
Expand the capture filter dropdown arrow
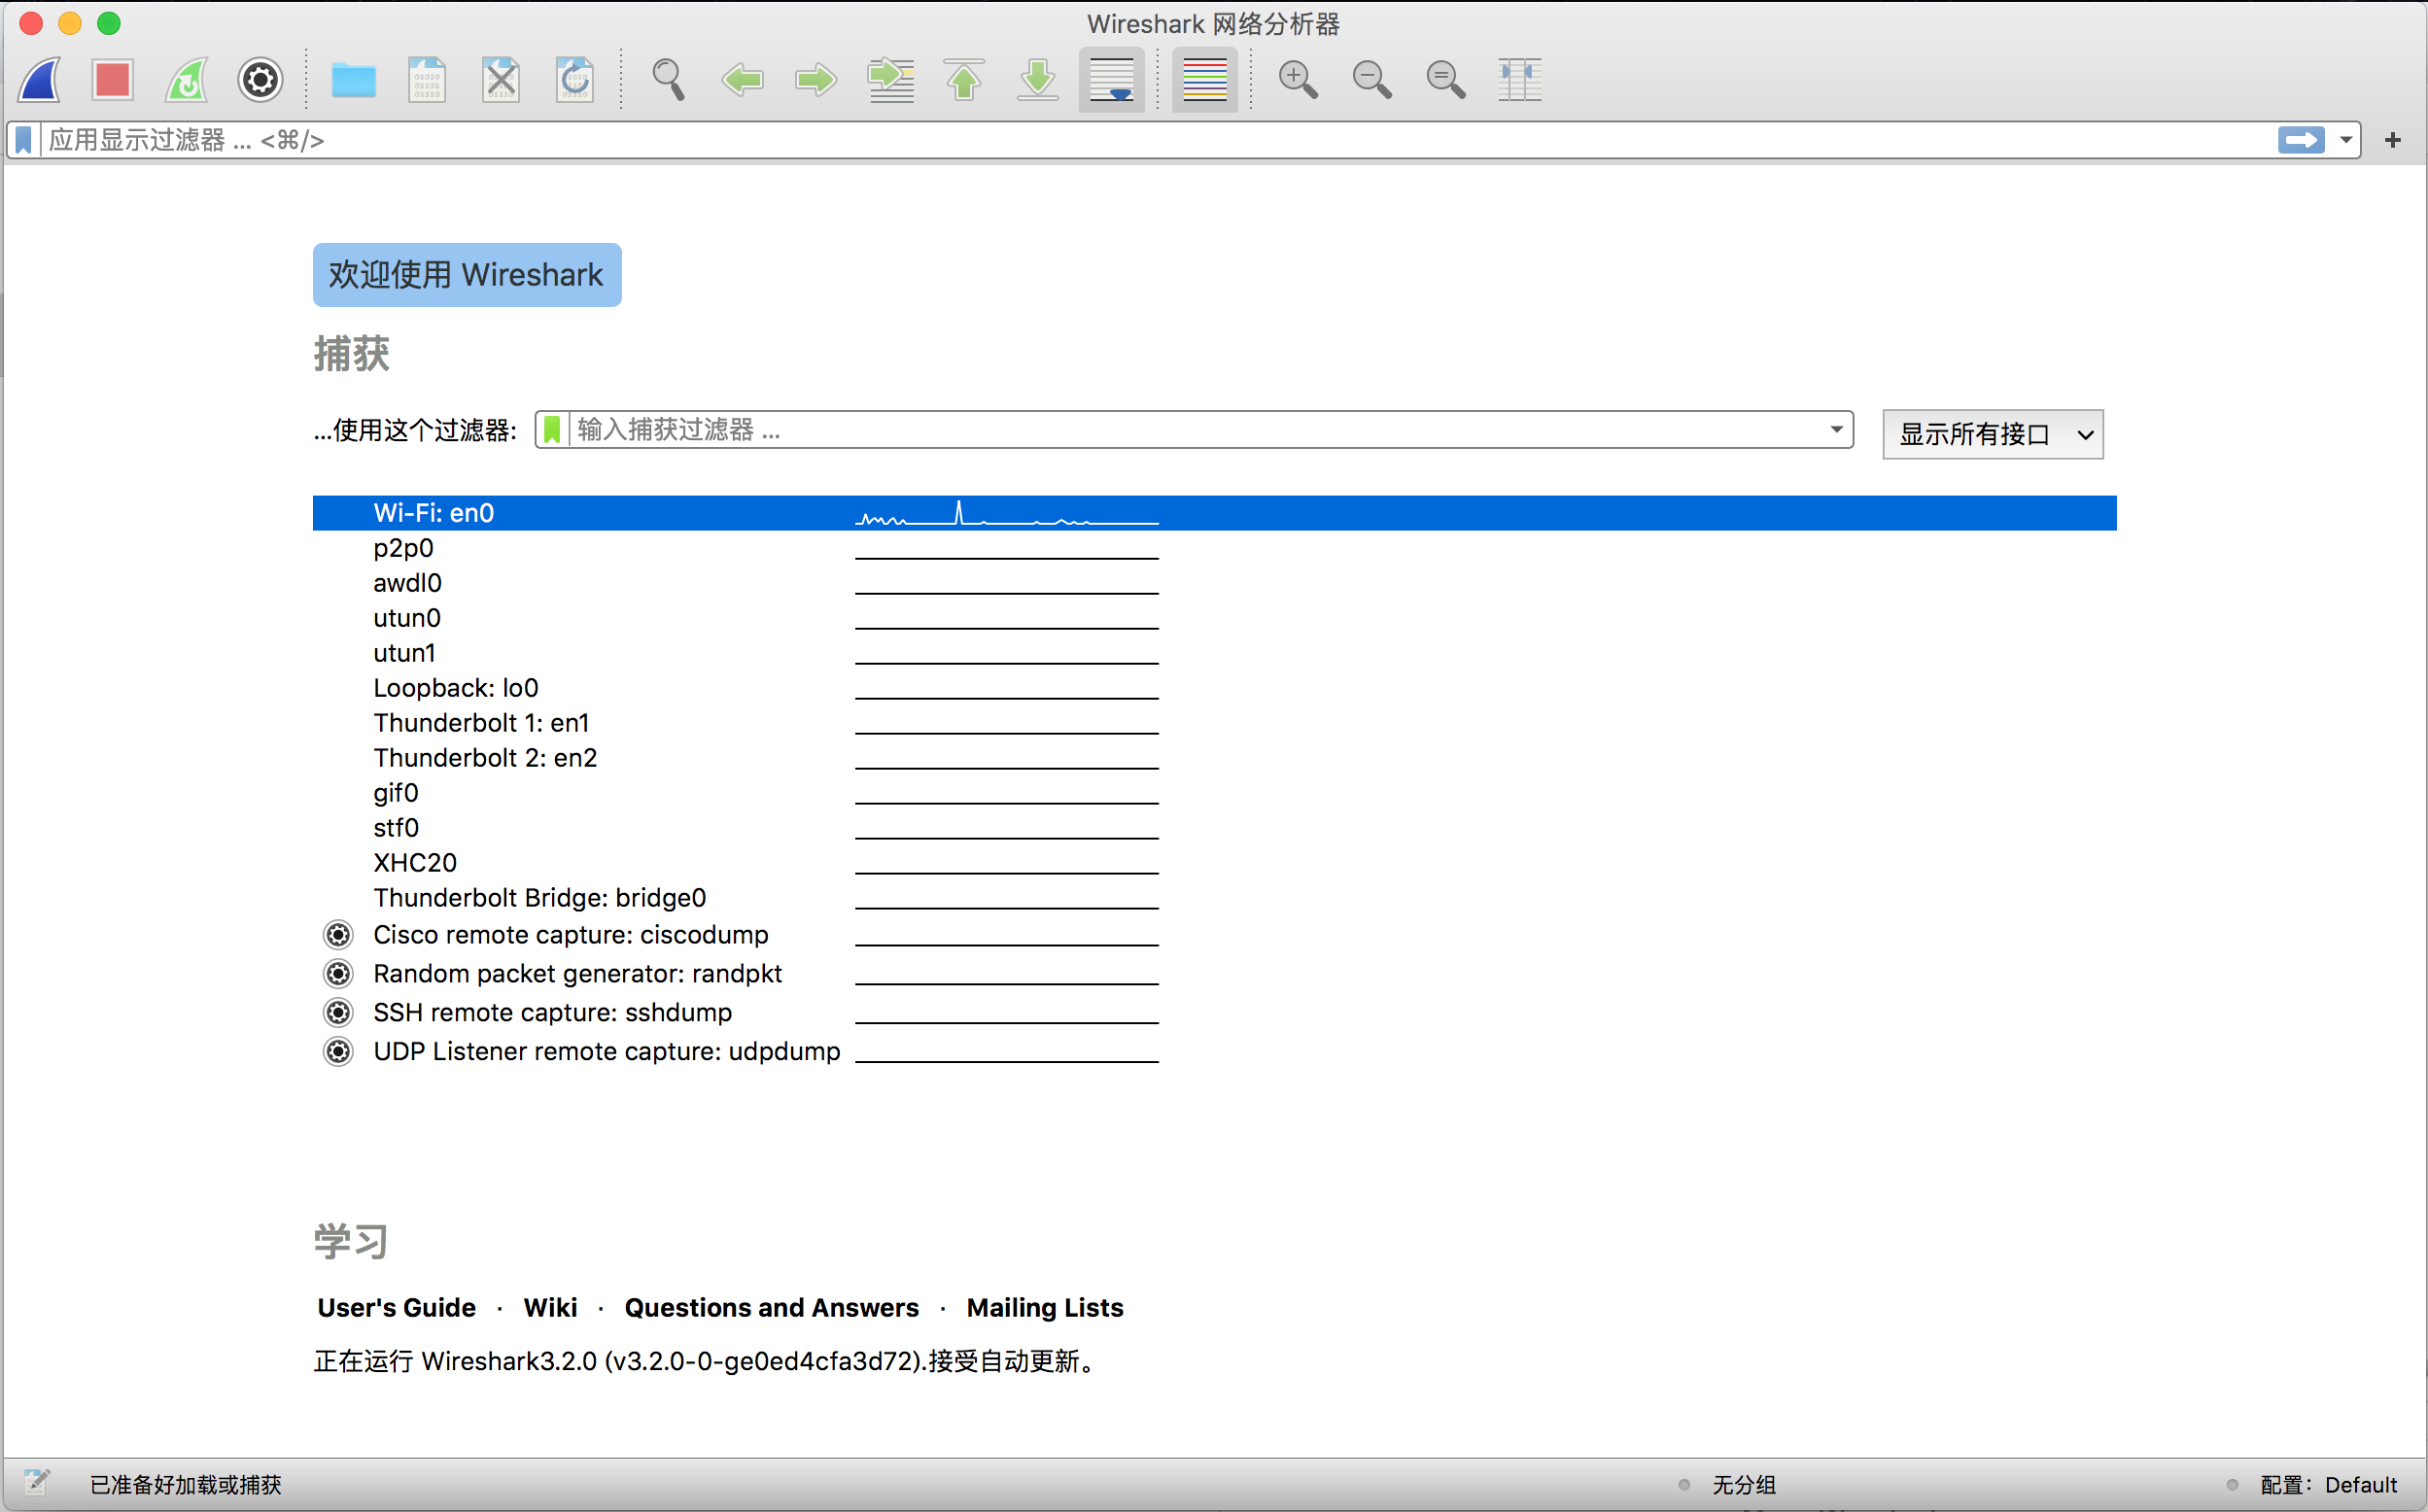tap(1836, 430)
